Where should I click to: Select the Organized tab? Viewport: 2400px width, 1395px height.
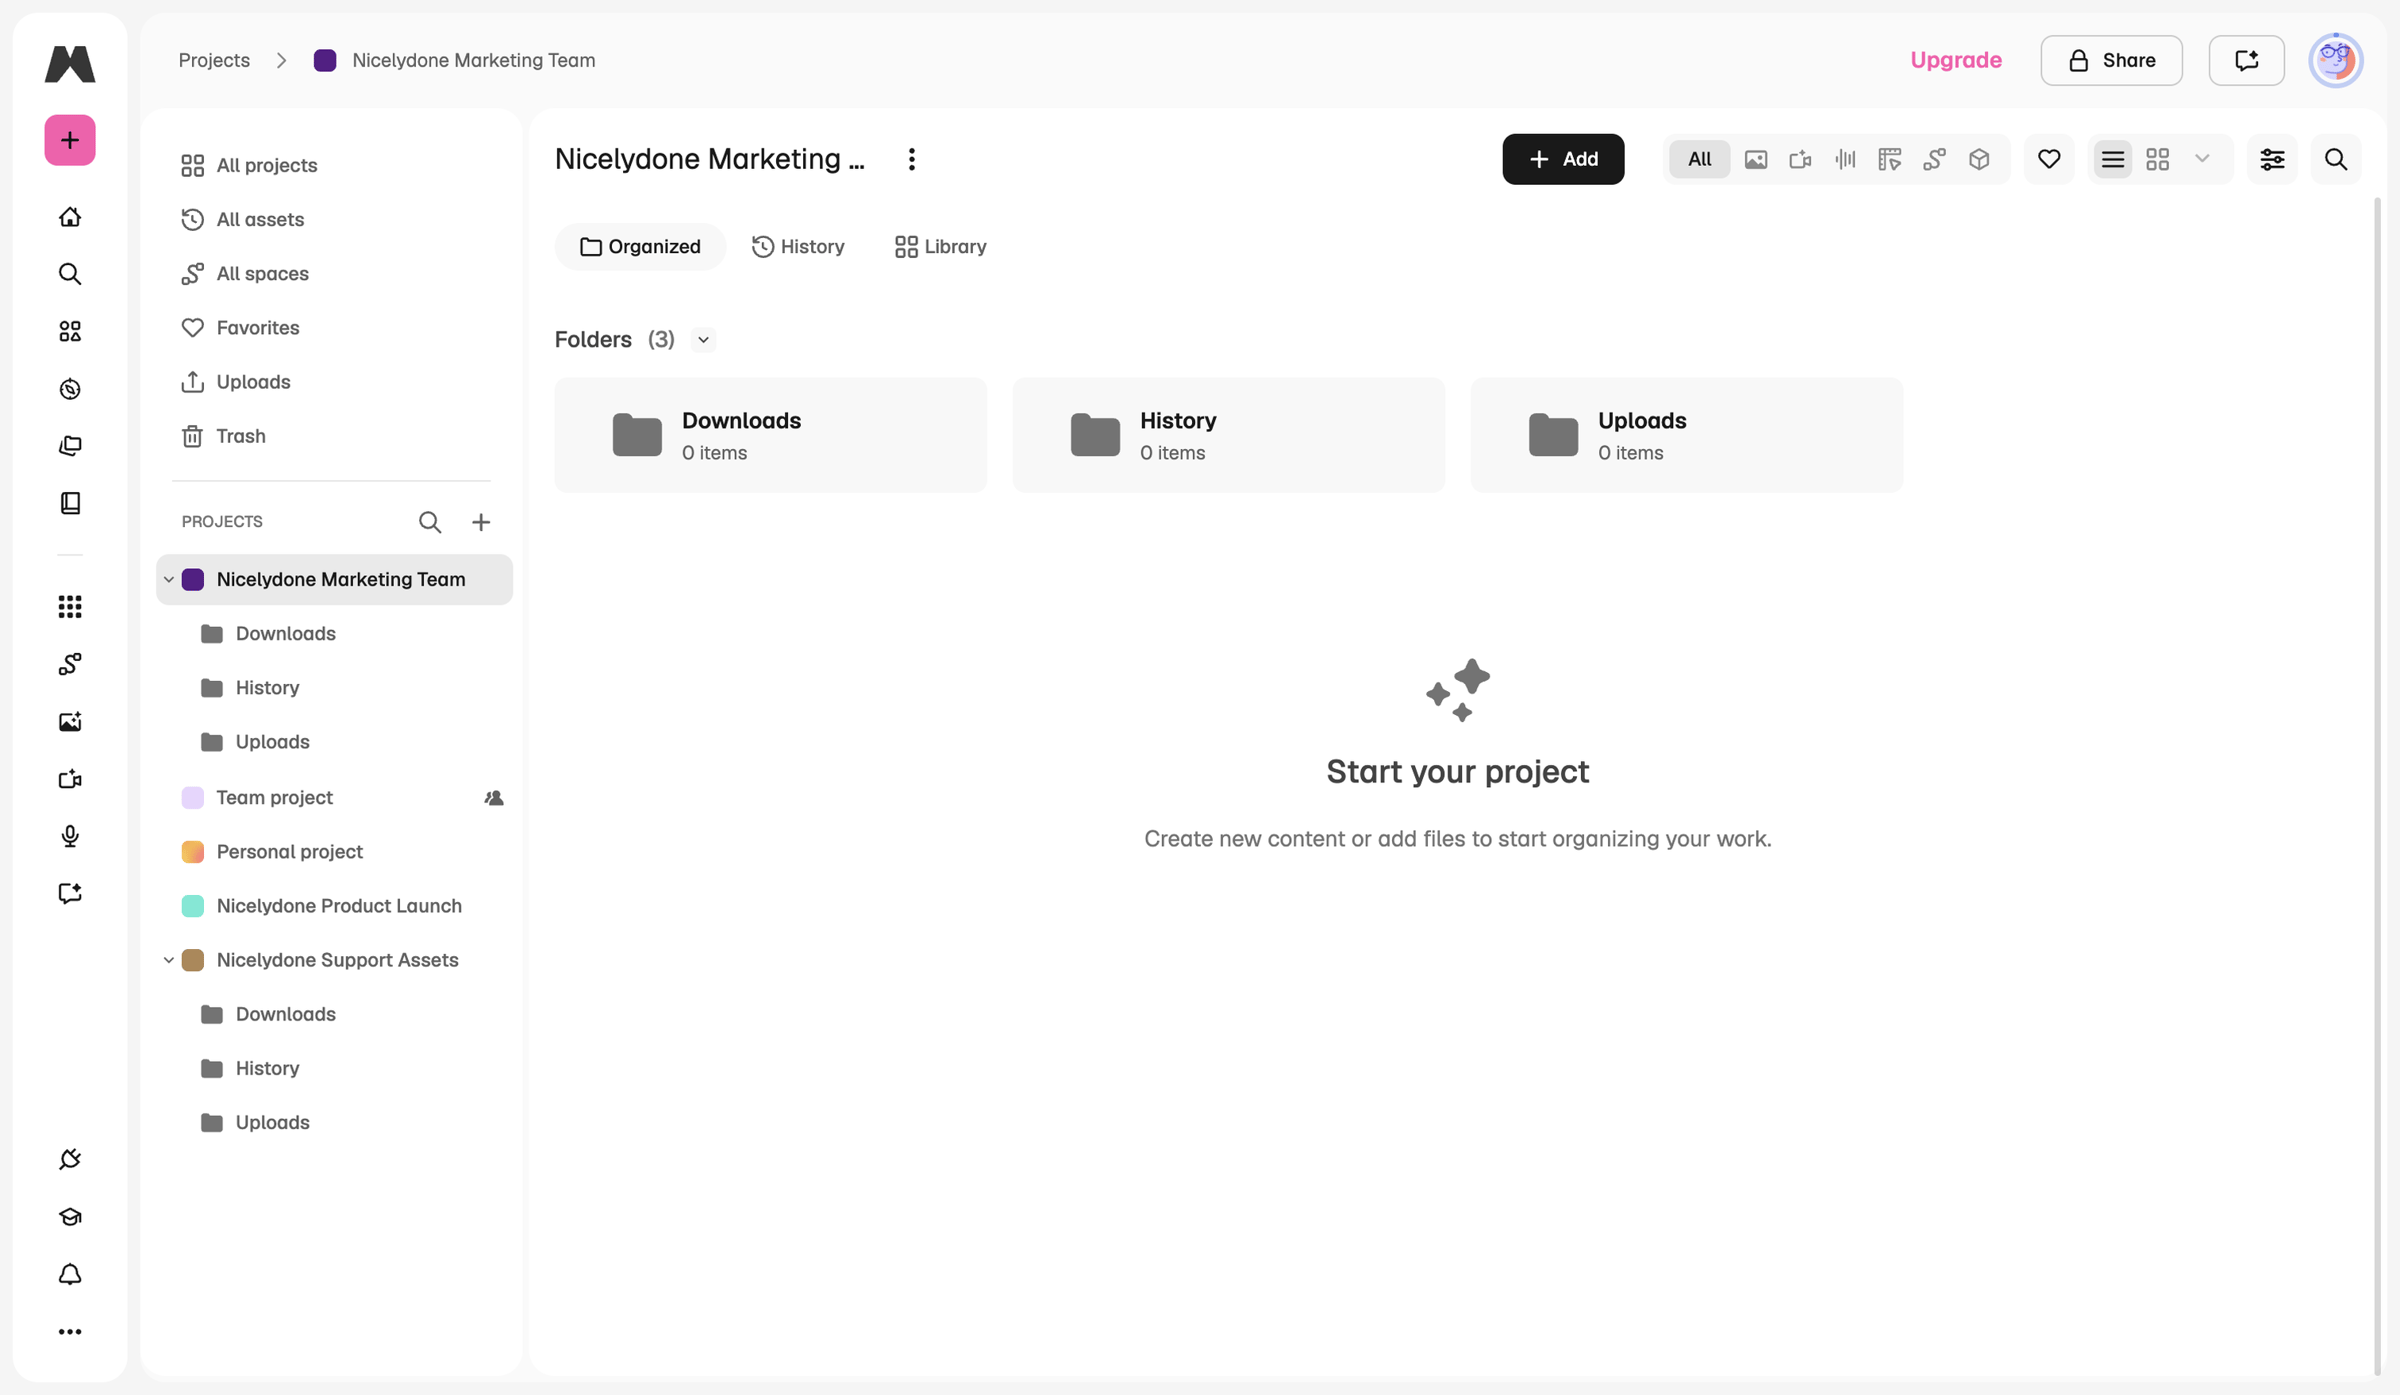click(640, 247)
